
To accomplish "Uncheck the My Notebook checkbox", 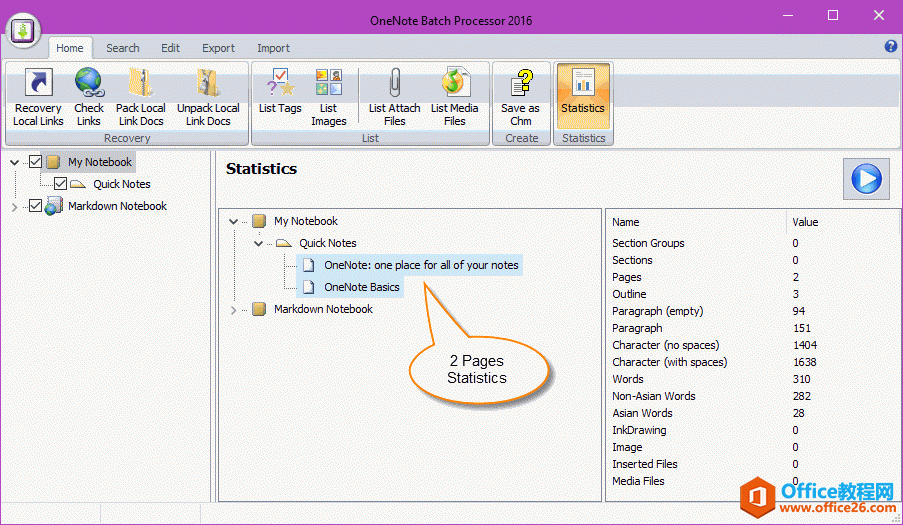I will (x=35, y=162).
